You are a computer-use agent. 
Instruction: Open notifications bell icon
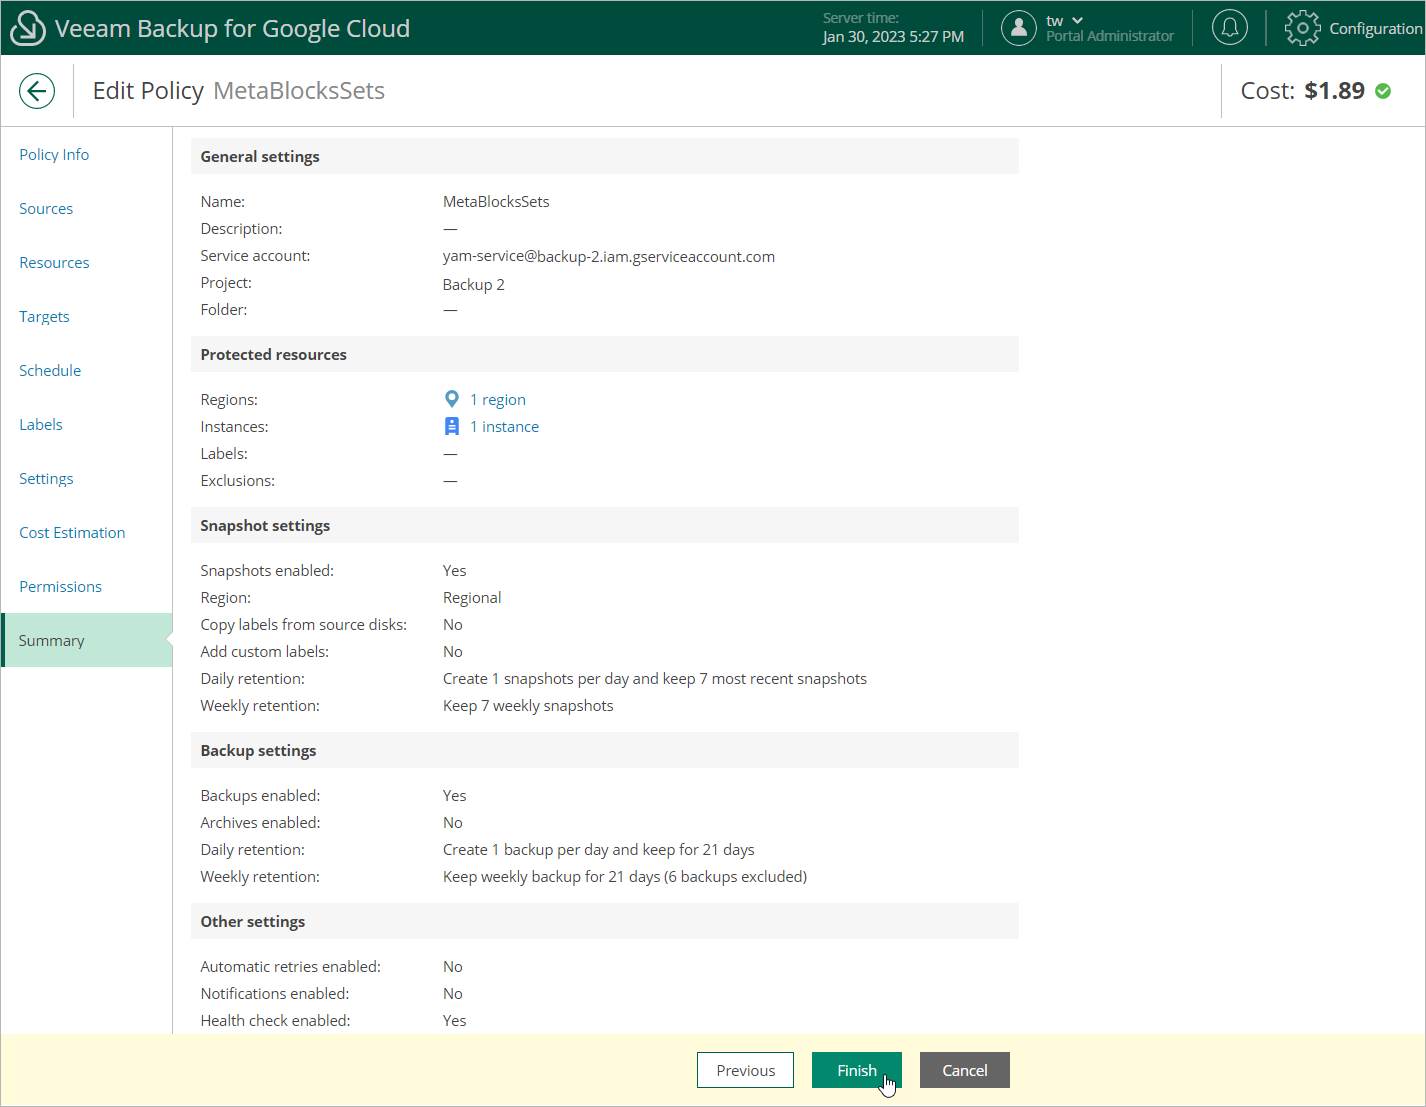(x=1230, y=28)
